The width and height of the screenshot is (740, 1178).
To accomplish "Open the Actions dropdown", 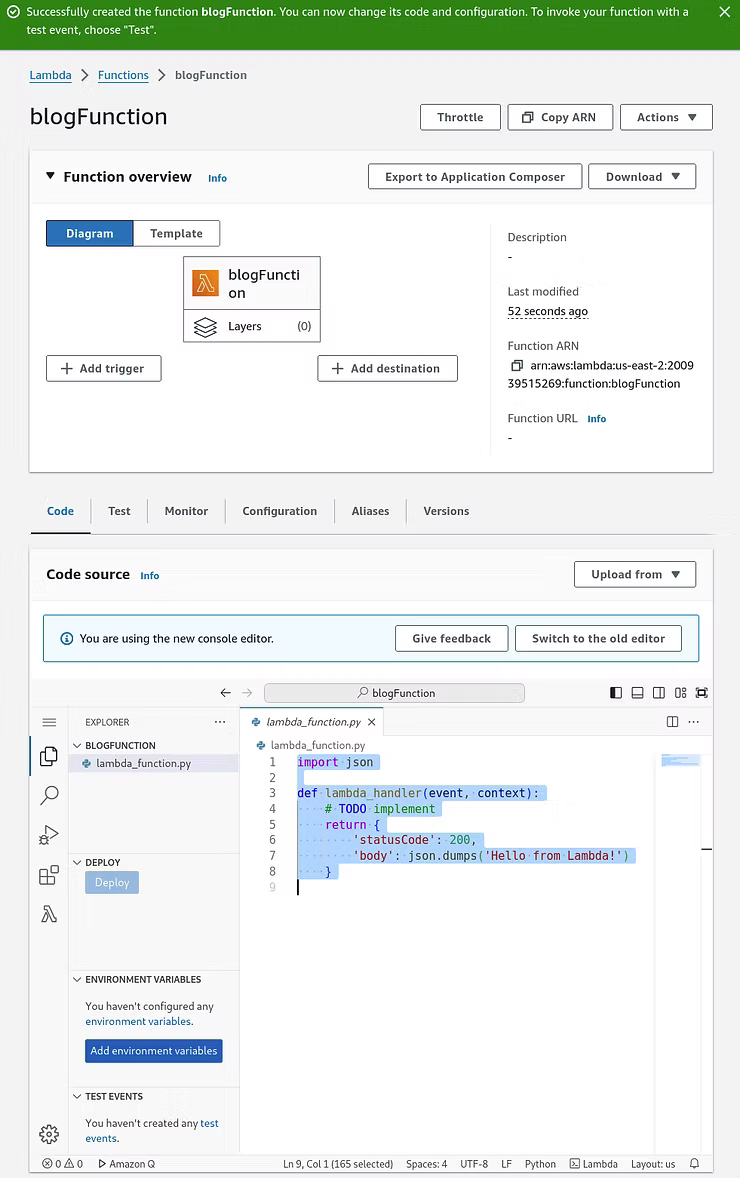I will [666, 117].
